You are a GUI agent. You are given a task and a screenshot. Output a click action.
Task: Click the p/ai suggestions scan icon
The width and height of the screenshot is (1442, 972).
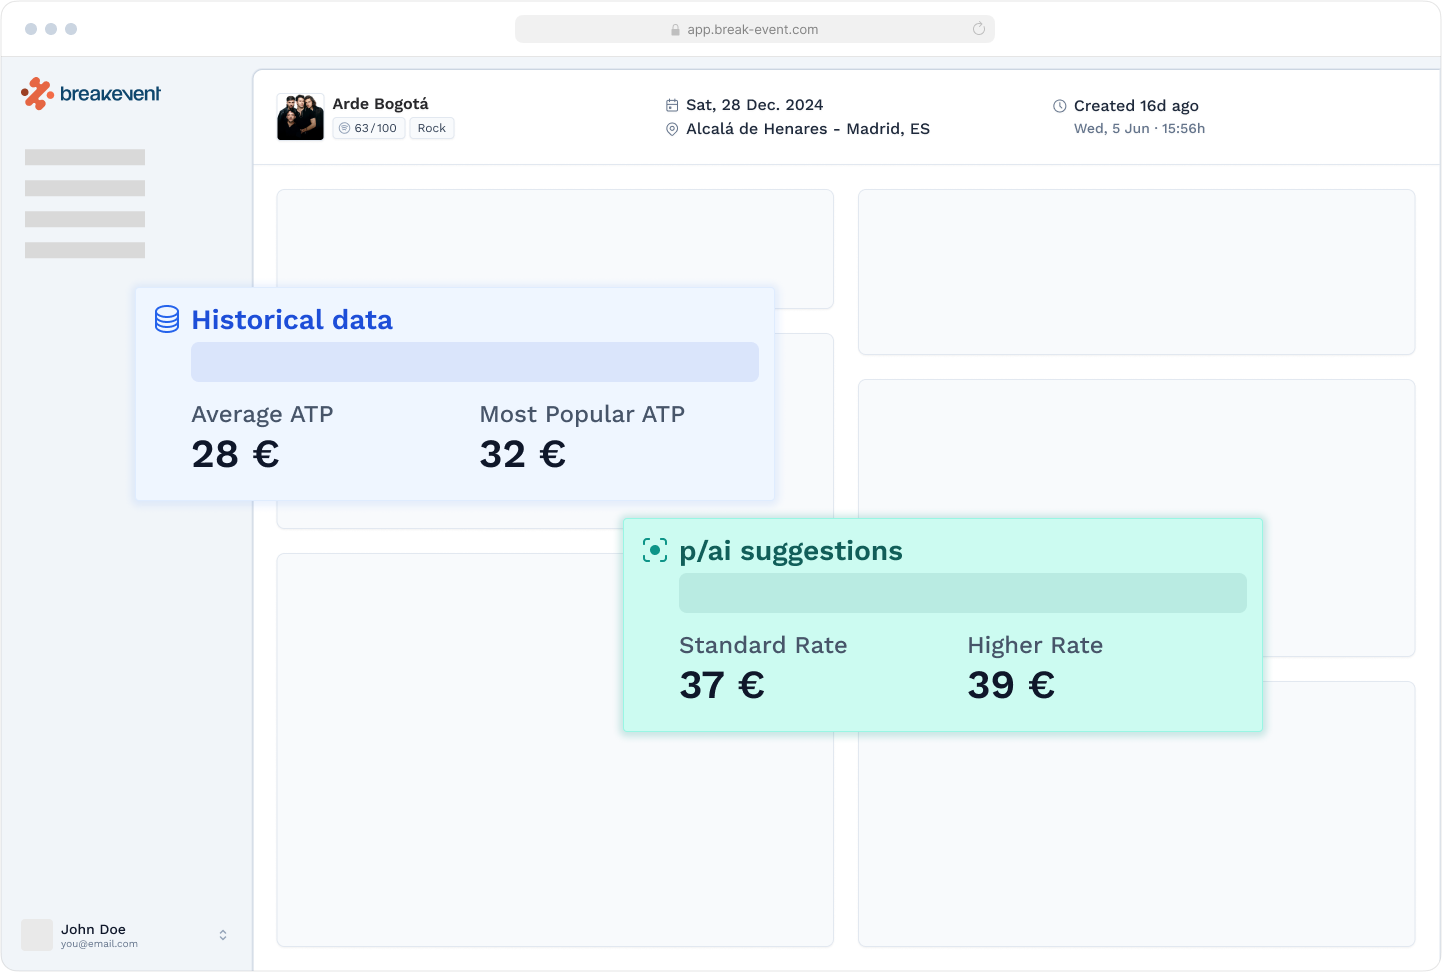click(x=655, y=550)
